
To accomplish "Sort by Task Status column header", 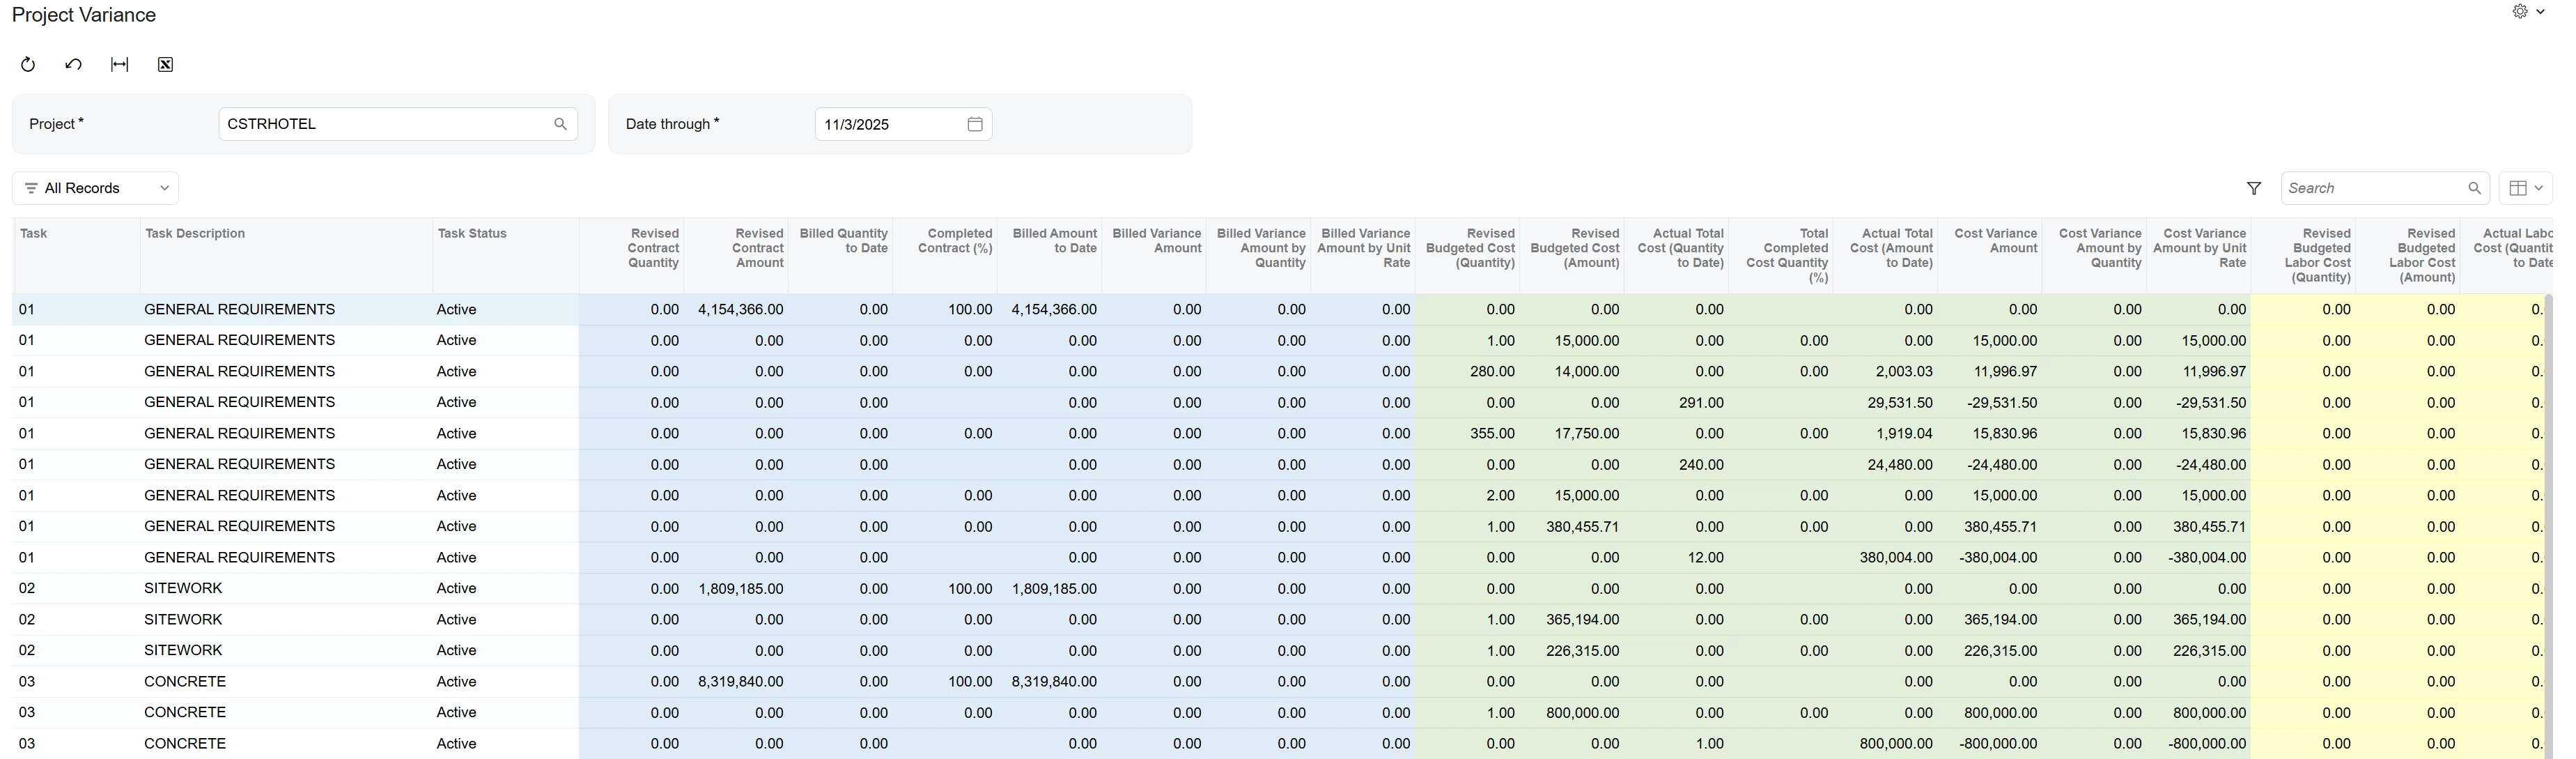I will (472, 234).
